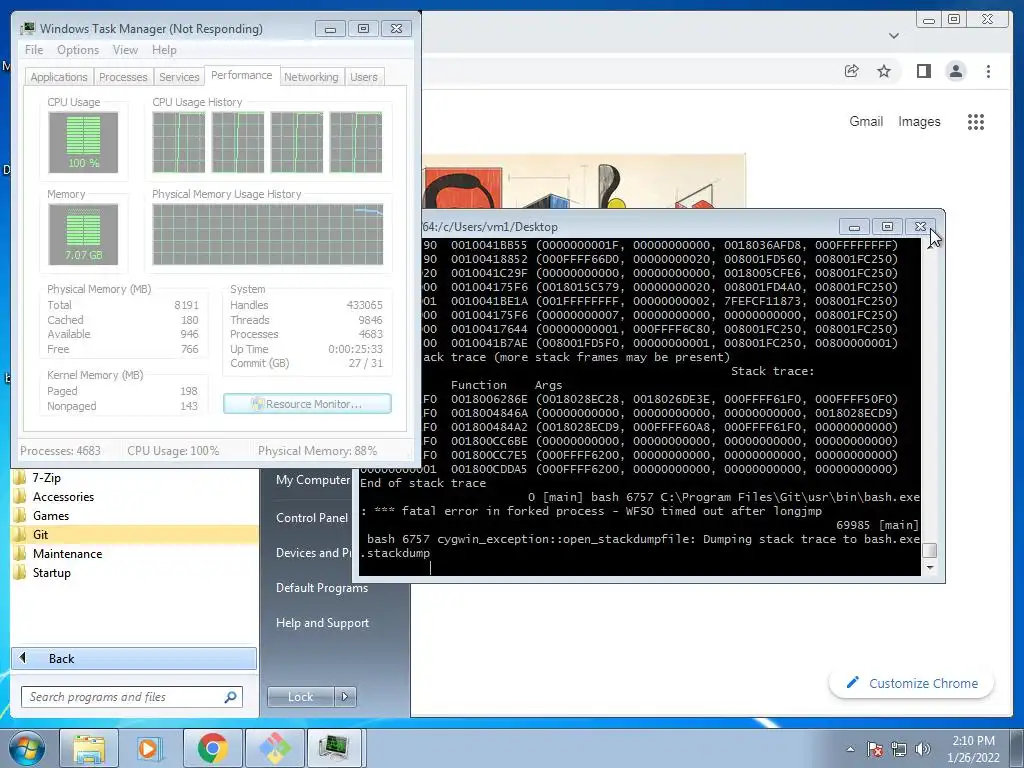1024x768 pixels.
Task: Open File Explorer from the taskbar
Action: [x=89, y=748]
